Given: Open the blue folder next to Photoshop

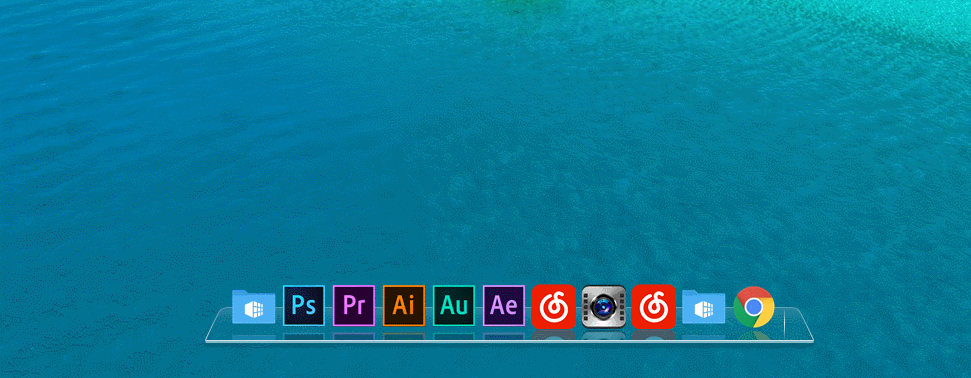Looking at the screenshot, I should tap(254, 307).
